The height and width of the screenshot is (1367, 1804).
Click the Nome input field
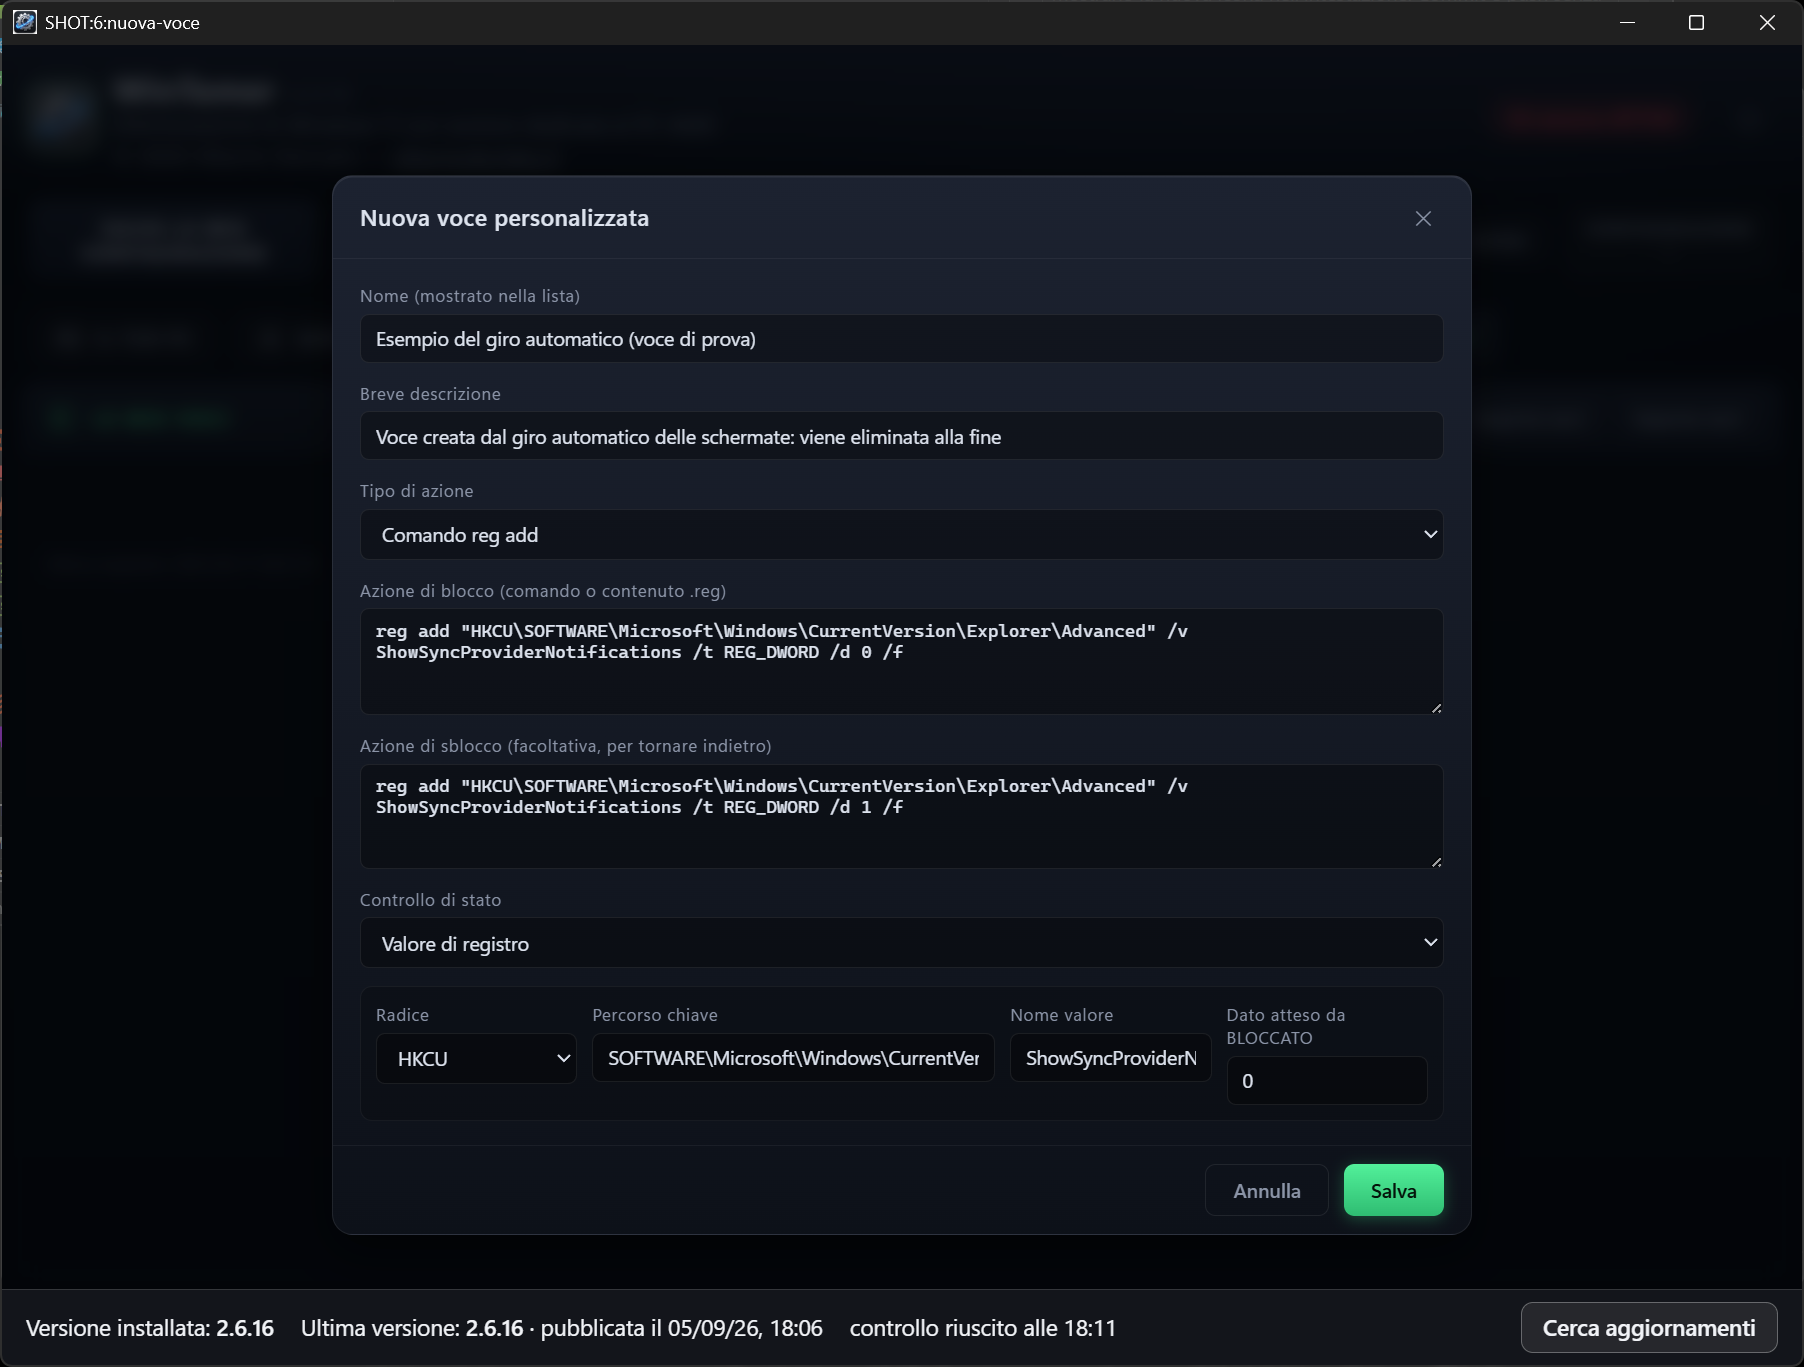click(x=901, y=339)
